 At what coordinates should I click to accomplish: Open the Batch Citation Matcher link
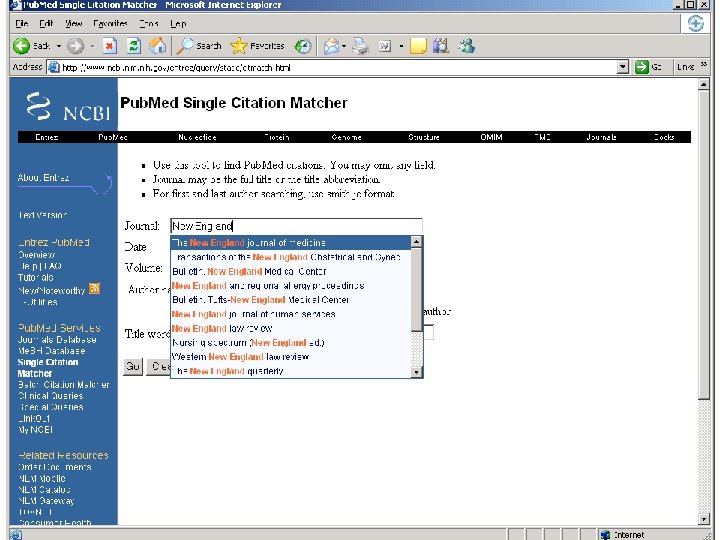point(63,384)
